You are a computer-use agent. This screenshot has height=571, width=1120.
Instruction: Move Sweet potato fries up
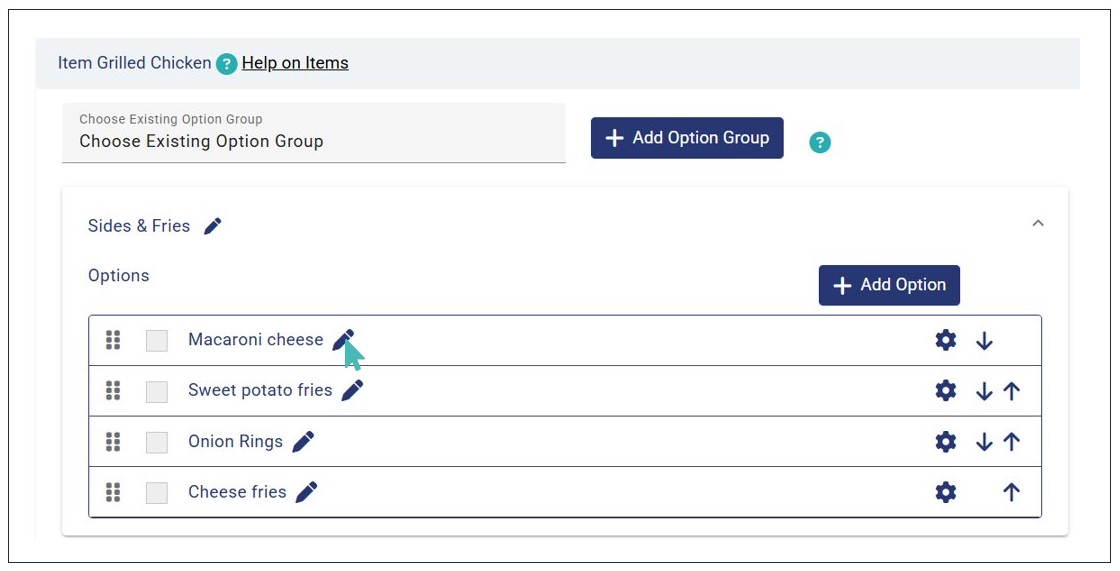click(1011, 391)
